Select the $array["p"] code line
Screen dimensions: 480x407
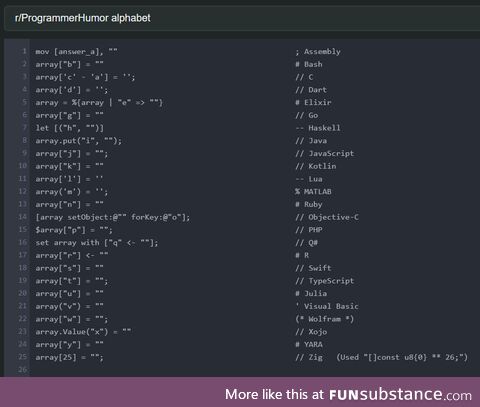point(74,230)
